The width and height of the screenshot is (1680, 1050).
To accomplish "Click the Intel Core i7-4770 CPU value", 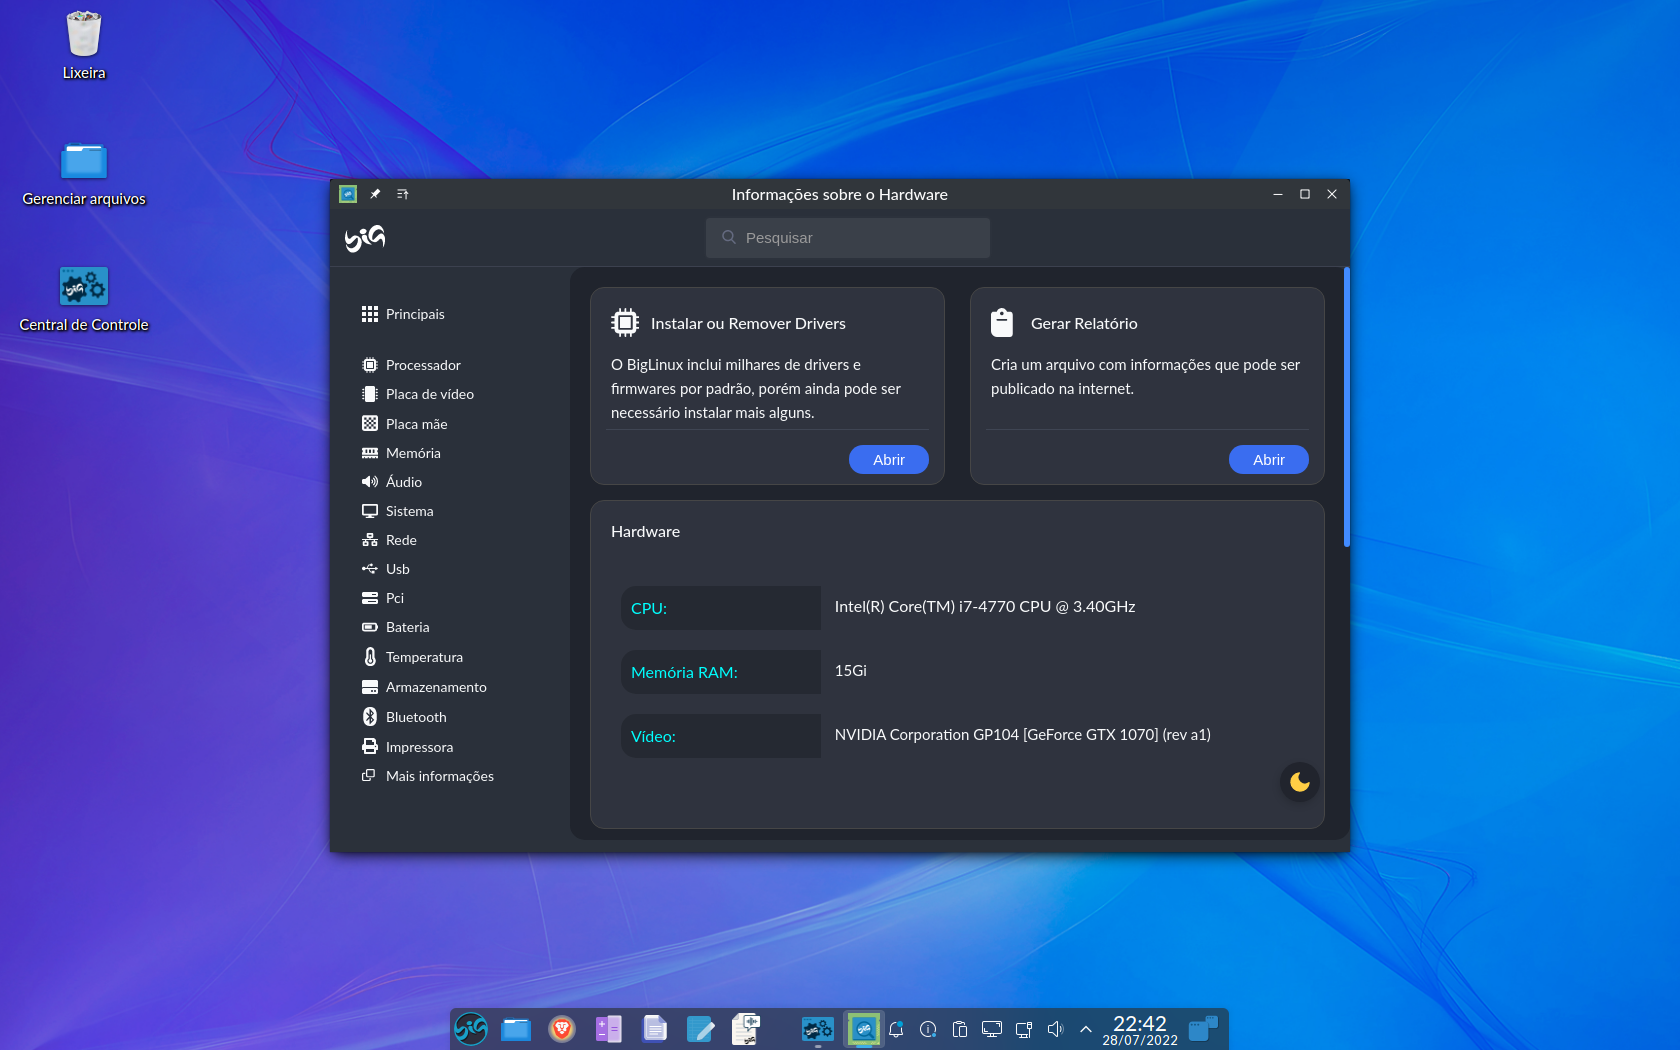I will tap(985, 607).
